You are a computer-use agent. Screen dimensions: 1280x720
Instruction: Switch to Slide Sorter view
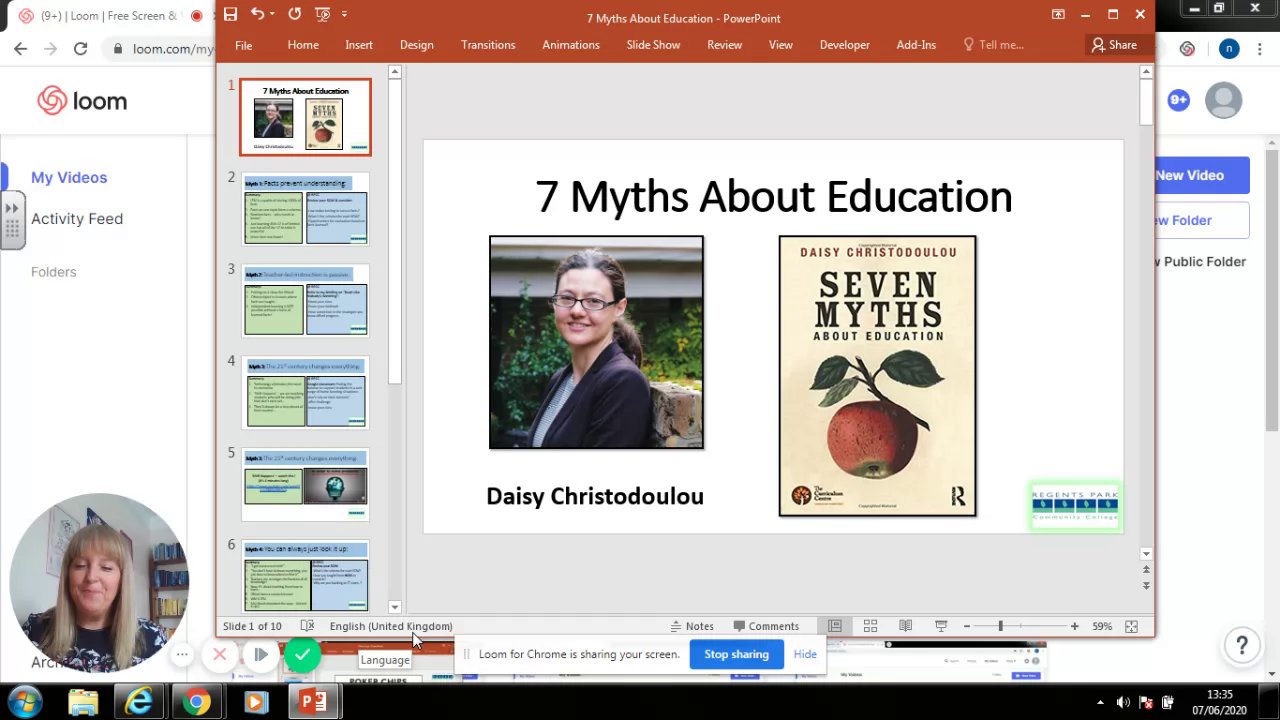[x=870, y=626]
